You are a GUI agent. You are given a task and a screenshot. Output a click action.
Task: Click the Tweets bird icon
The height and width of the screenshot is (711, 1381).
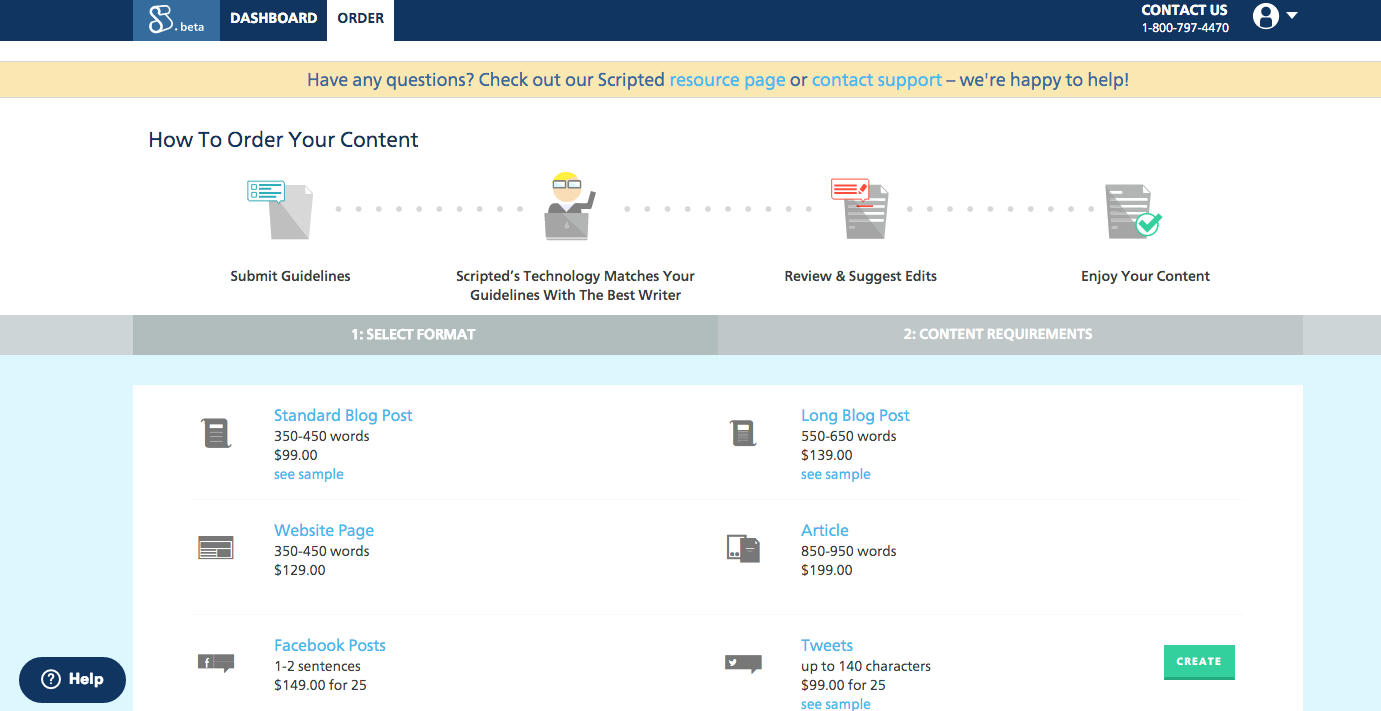click(743, 663)
